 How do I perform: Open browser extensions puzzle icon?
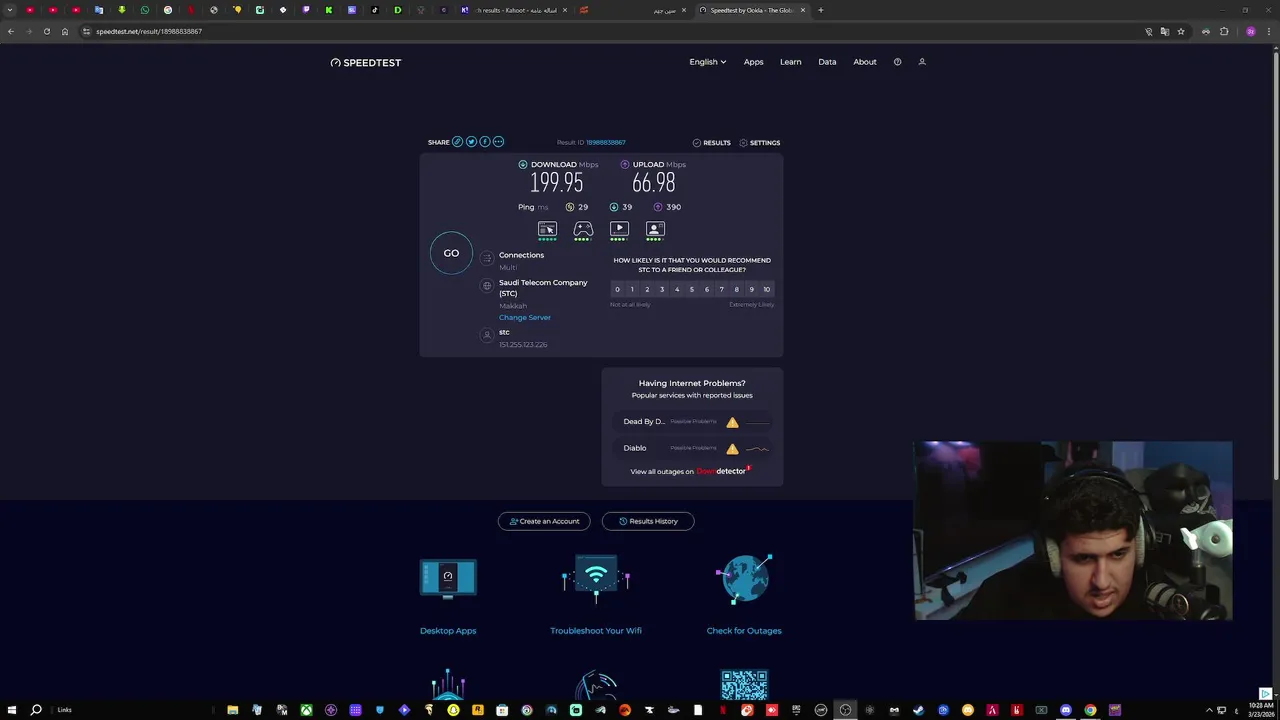pyautogui.click(x=1224, y=31)
